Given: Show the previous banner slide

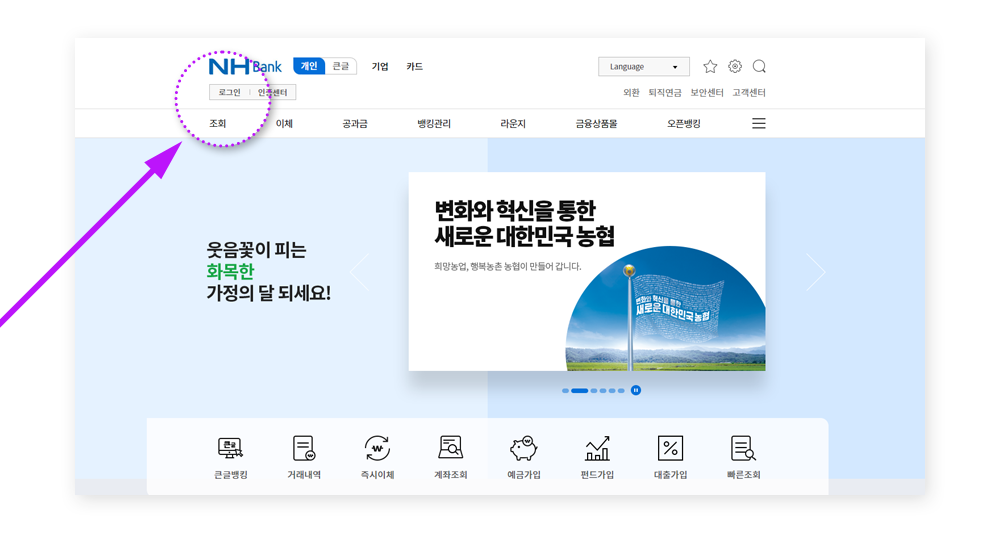Looking at the screenshot, I should tap(360, 272).
